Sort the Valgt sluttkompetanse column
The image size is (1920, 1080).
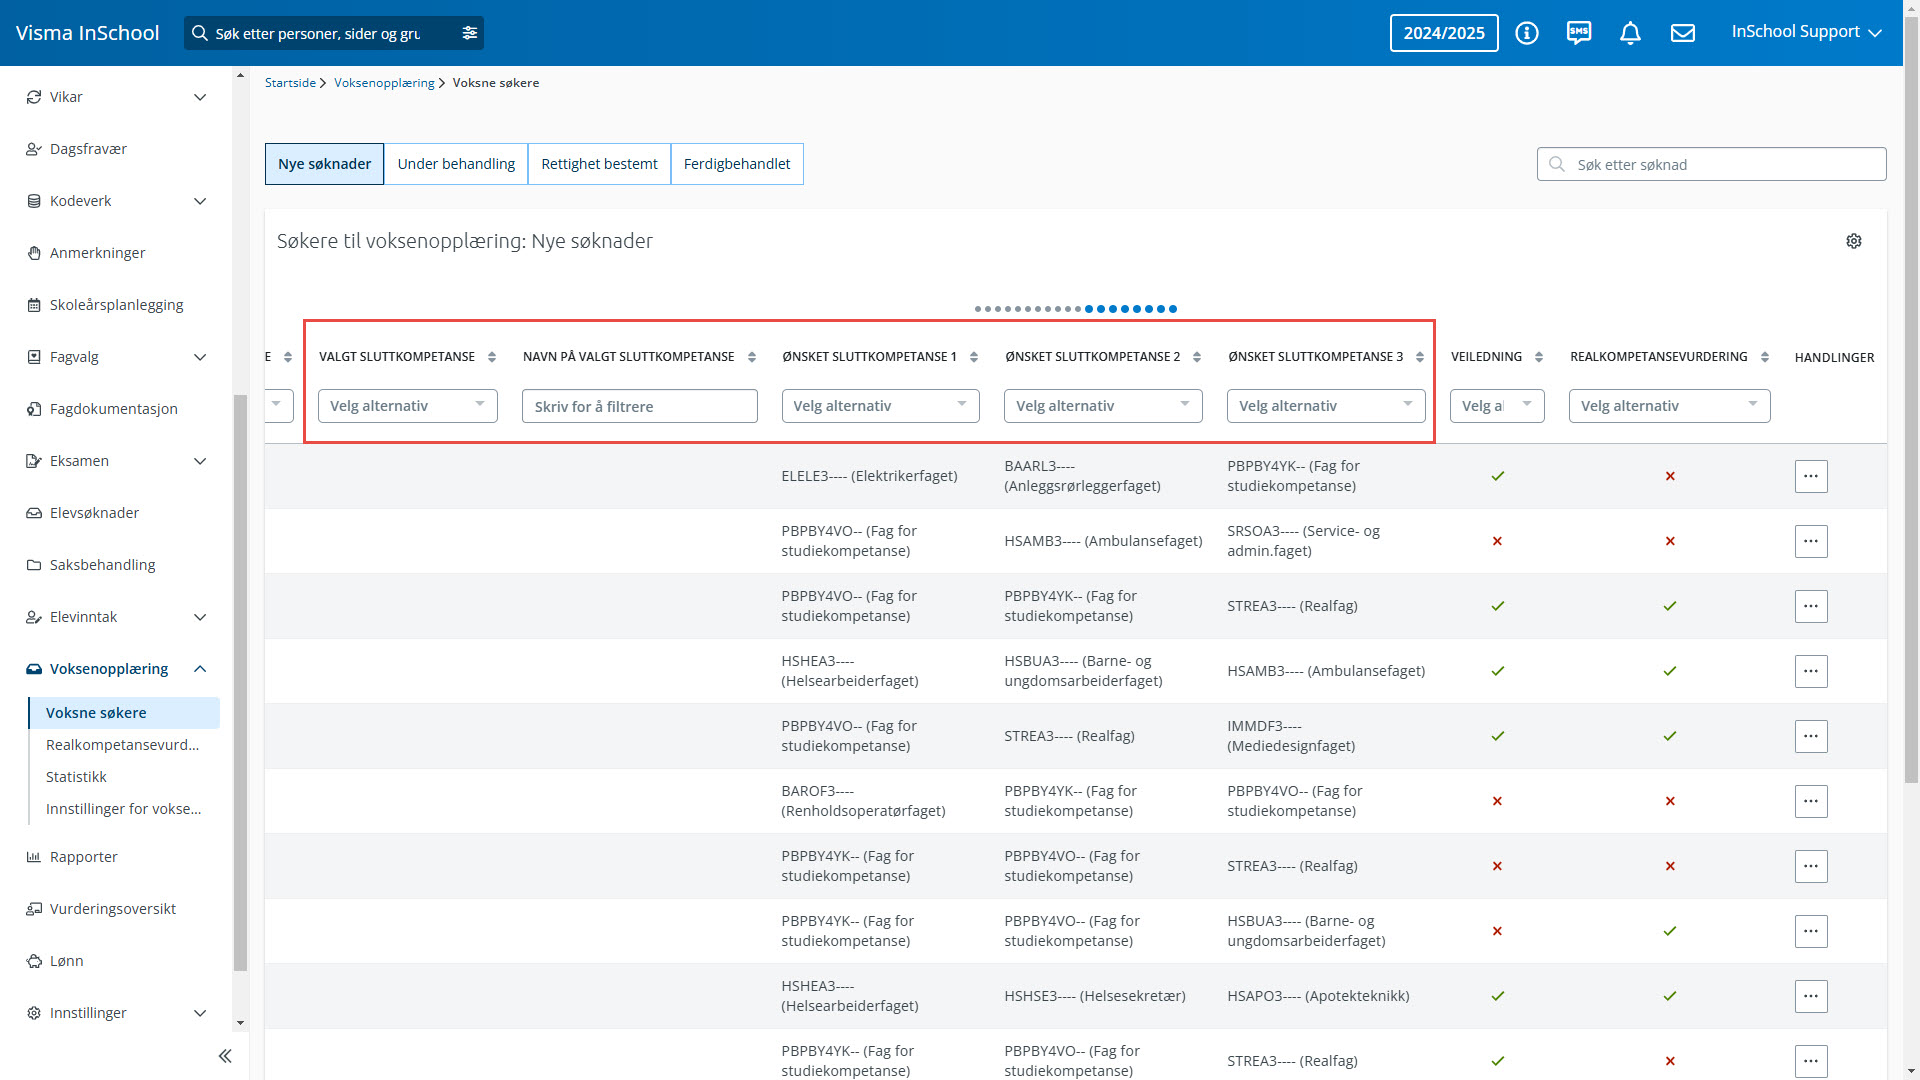(491, 357)
